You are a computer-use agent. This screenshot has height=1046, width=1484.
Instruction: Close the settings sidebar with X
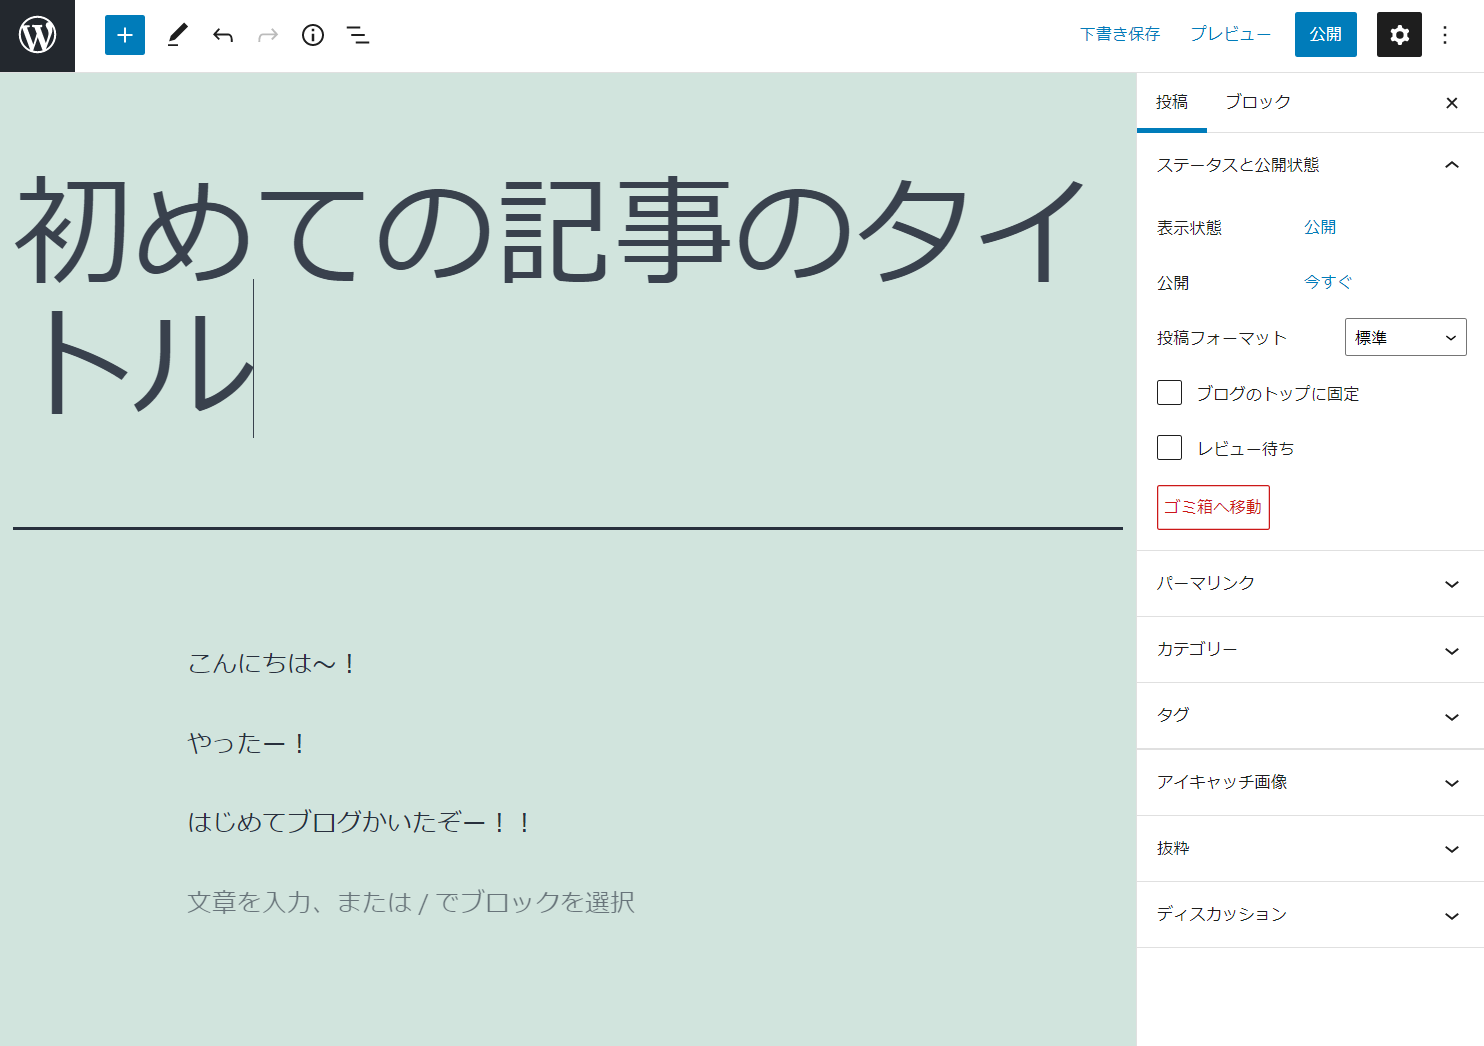tap(1452, 103)
